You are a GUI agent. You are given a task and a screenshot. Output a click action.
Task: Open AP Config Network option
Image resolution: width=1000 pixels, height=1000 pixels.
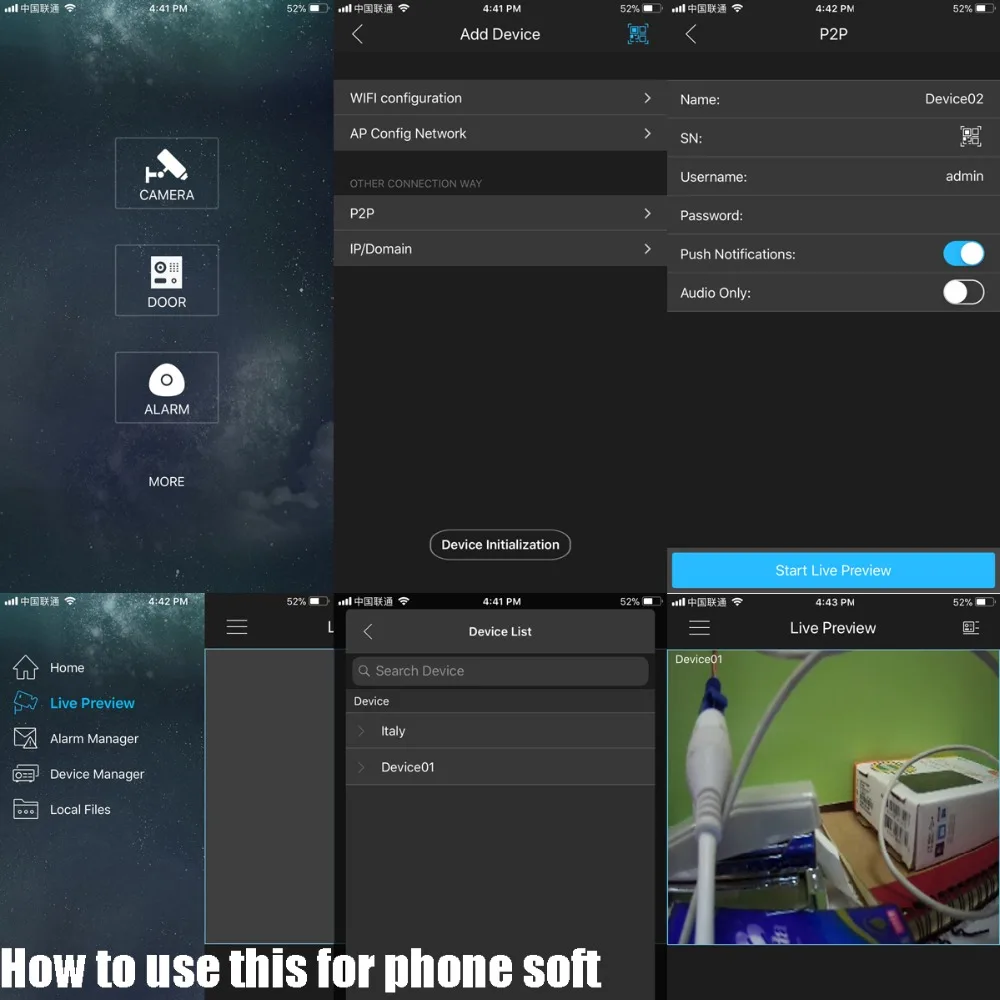pos(500,133)
